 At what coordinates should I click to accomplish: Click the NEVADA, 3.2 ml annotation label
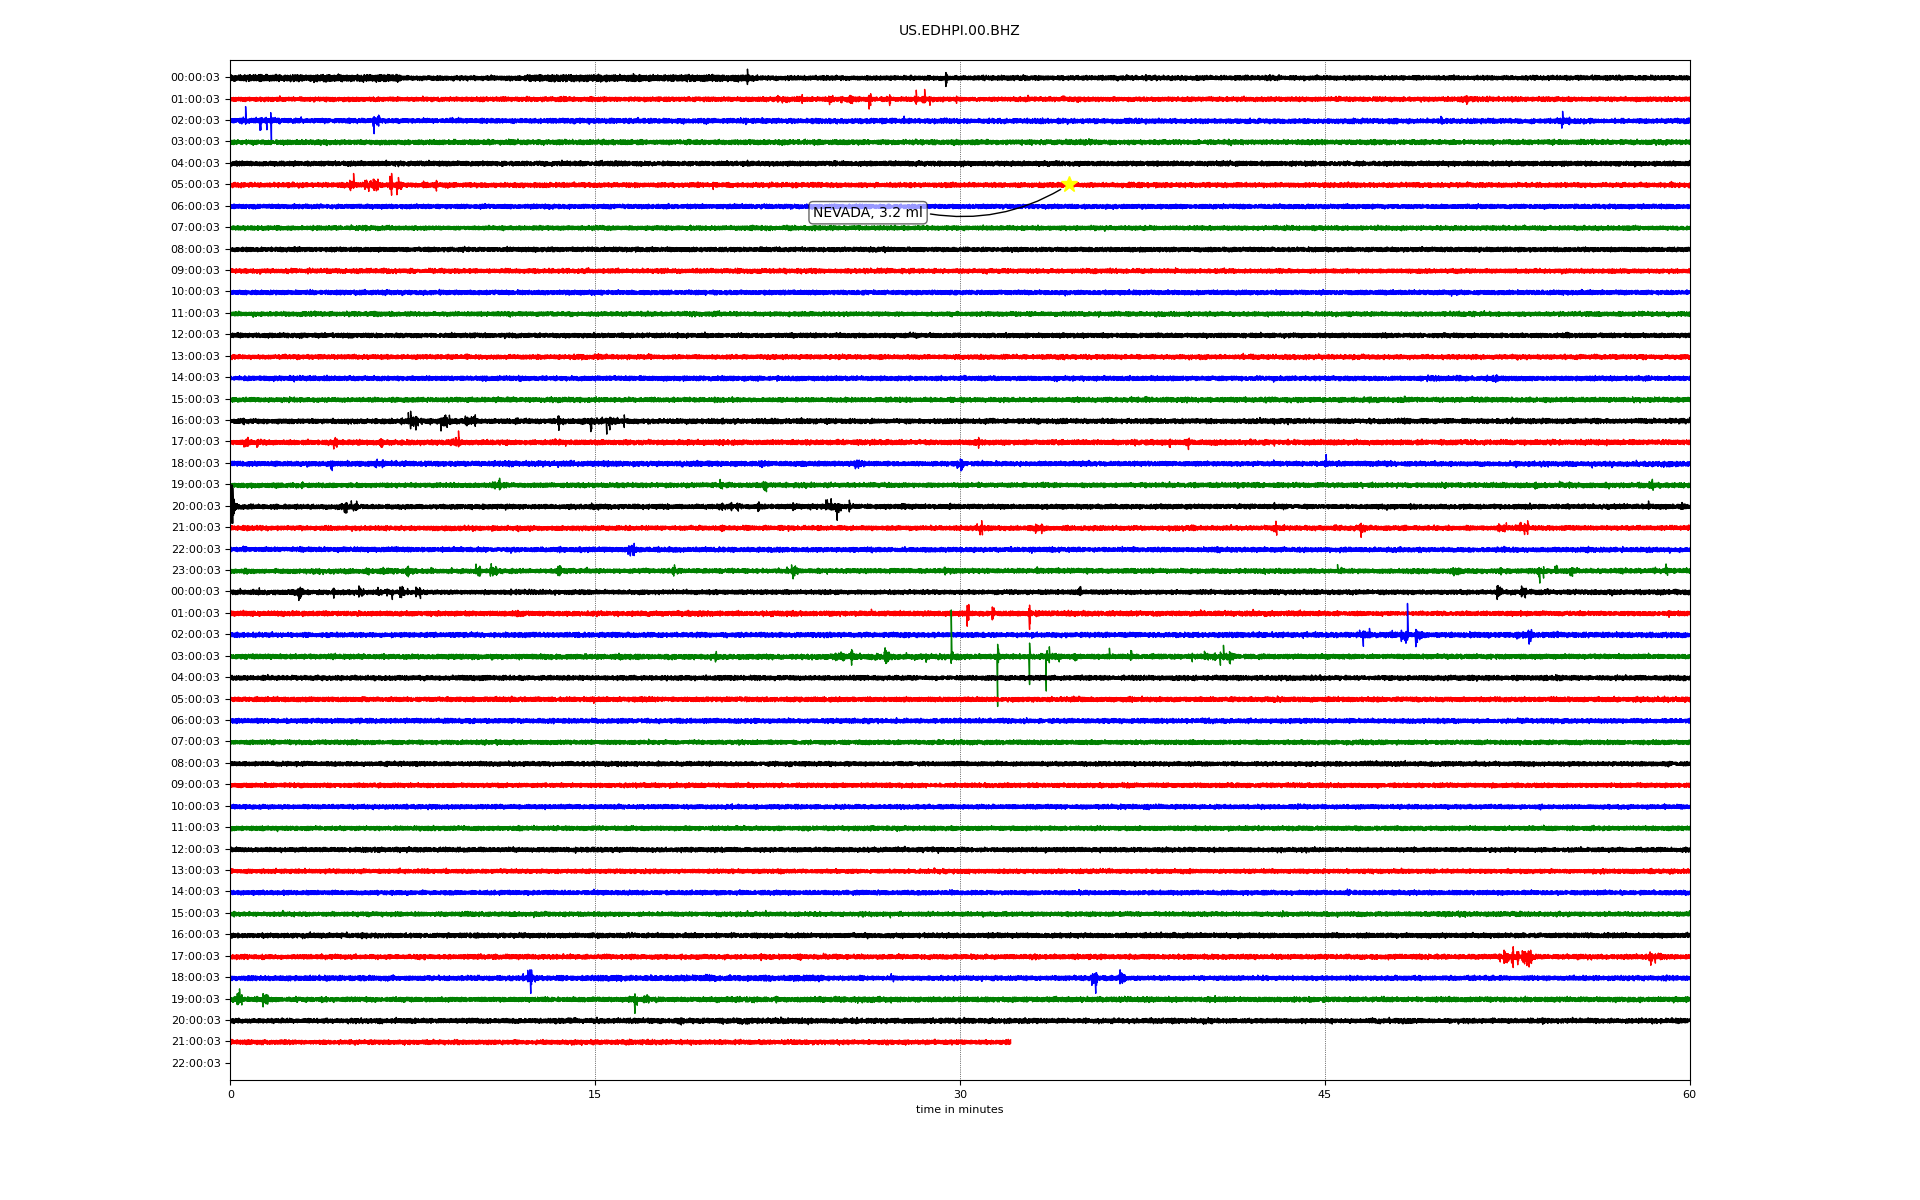point(867,213)
